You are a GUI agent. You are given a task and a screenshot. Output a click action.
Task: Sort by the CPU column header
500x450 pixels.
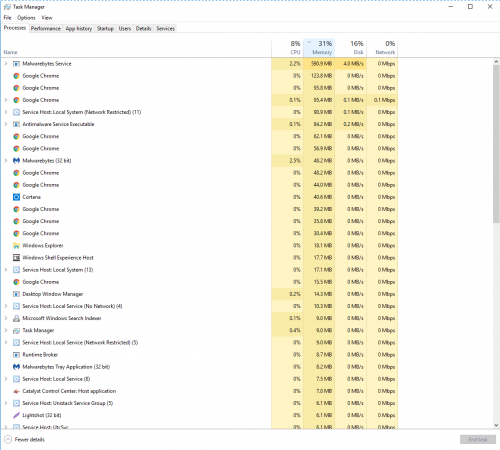click(x=287, y=48)
